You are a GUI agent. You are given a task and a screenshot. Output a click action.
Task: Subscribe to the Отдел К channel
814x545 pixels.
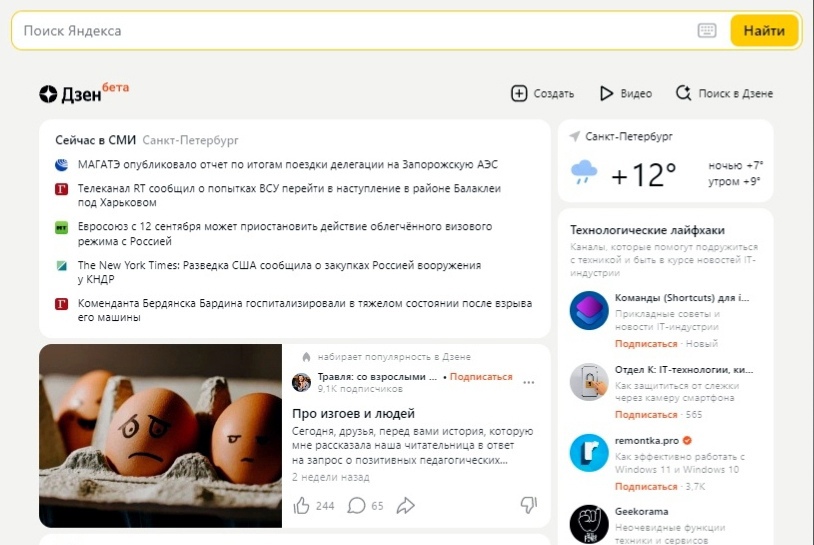[646, 414]
